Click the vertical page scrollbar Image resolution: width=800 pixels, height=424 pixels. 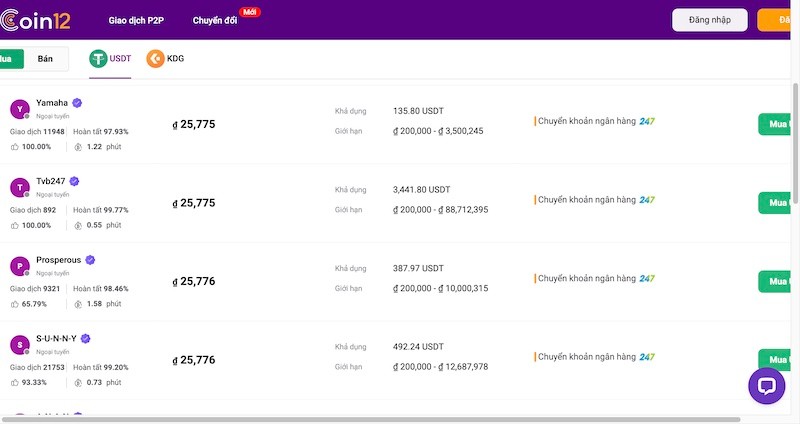tap(795, 143)
